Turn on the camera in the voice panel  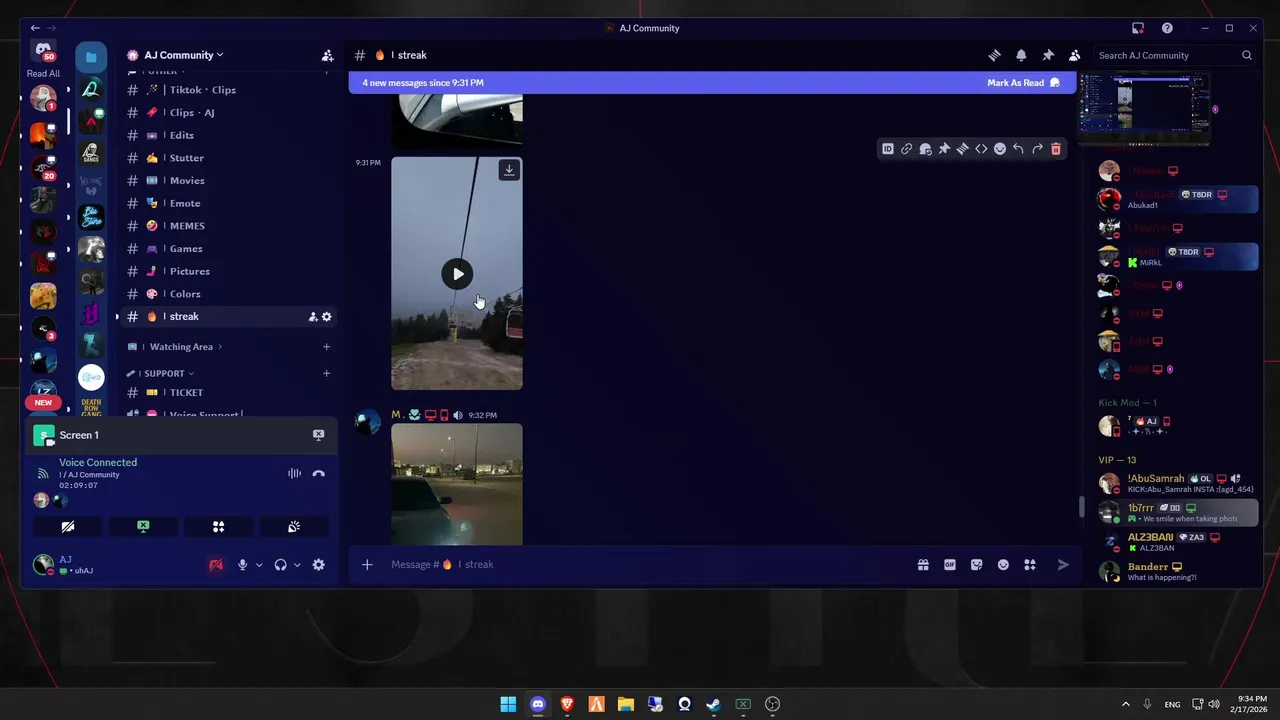click(x=68, y=526)
